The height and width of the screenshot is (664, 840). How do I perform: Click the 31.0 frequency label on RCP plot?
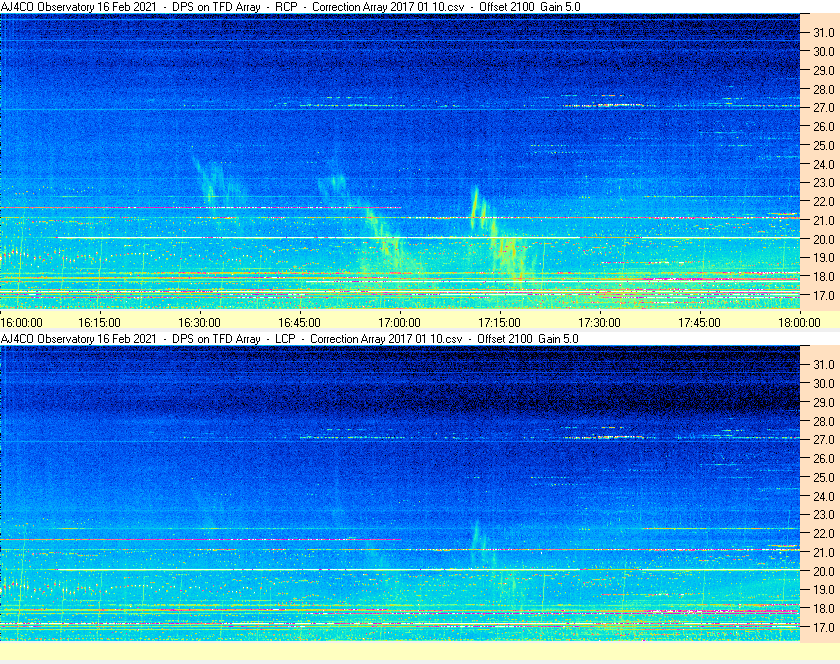click(x=824, y=33)
